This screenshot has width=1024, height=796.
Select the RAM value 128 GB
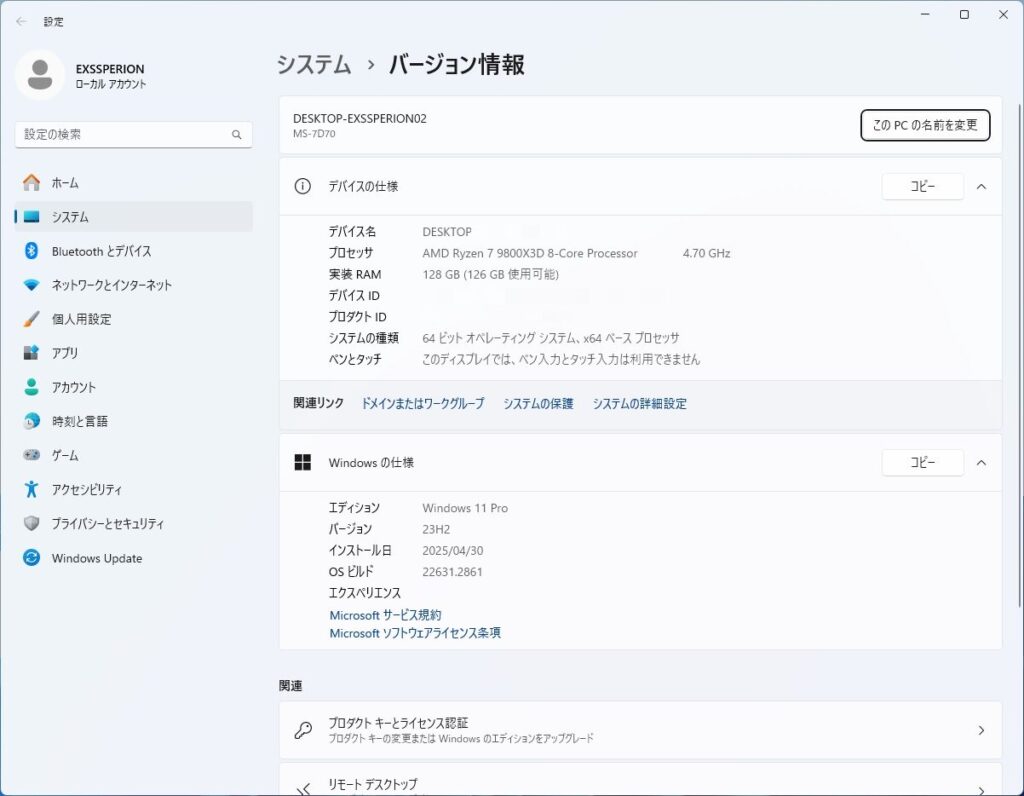click(490, 274)
